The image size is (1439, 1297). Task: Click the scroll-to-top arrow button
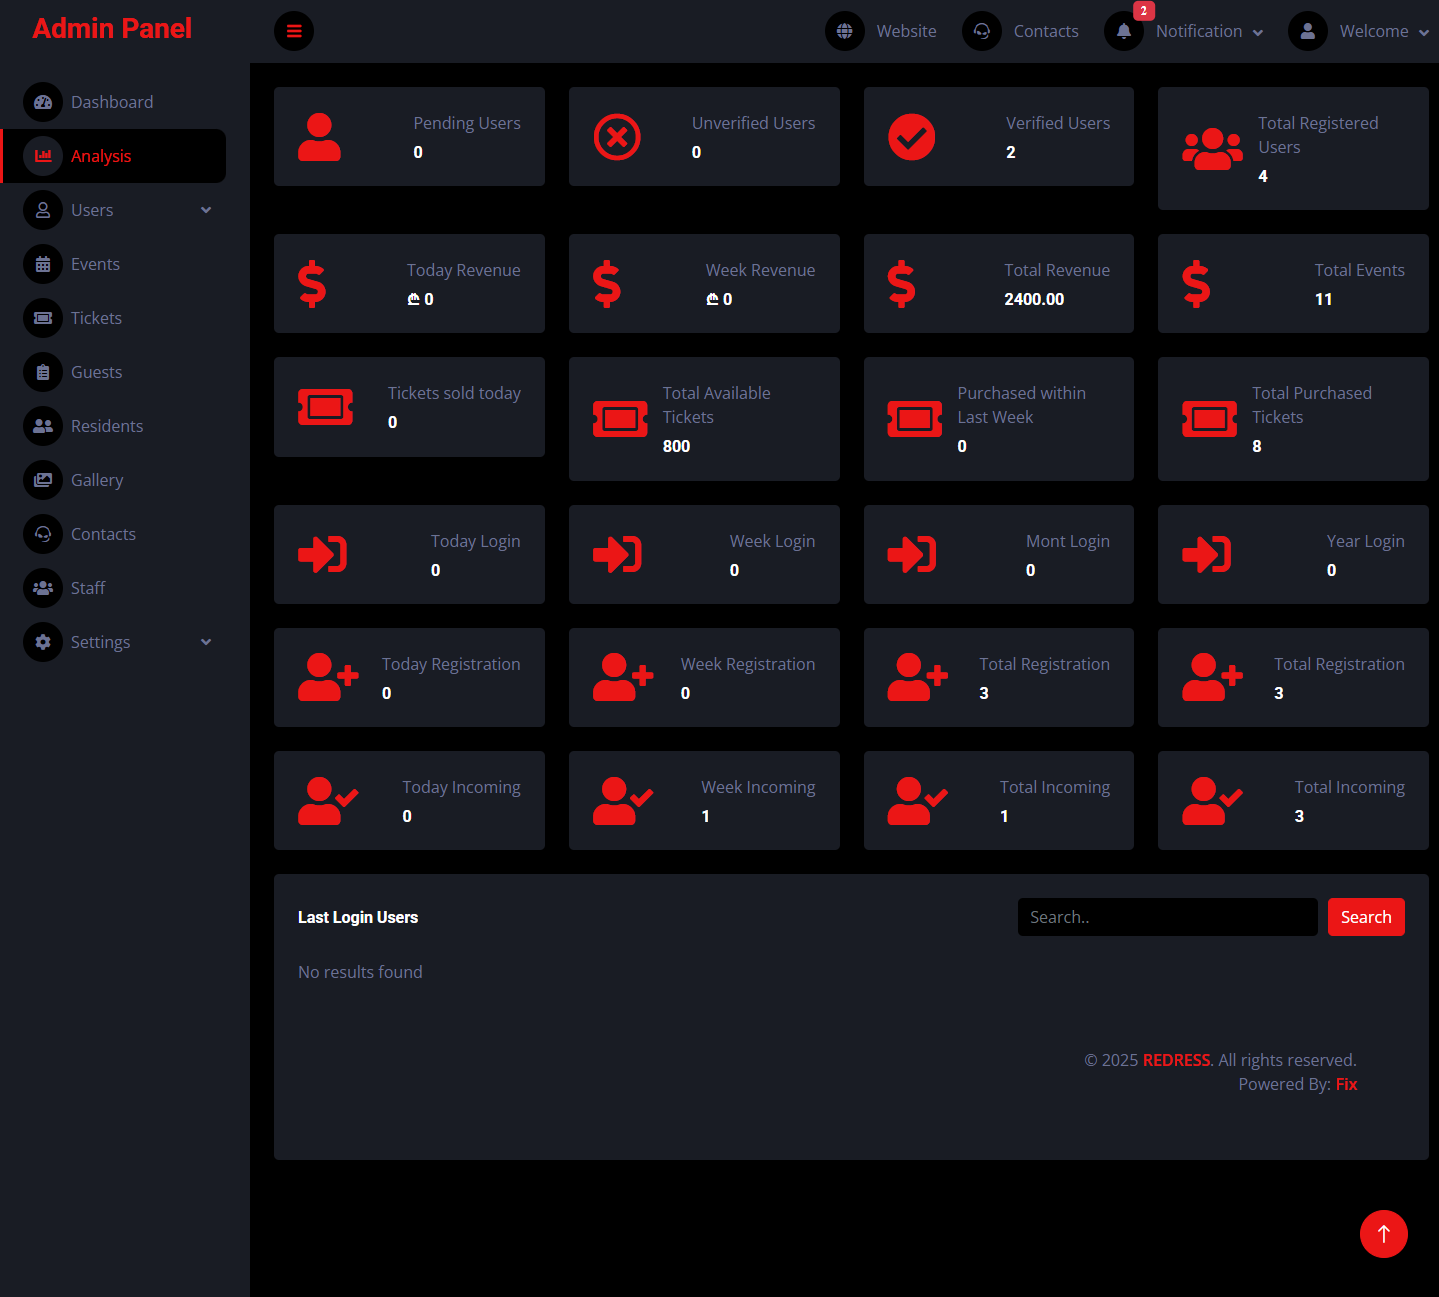1383,1234
